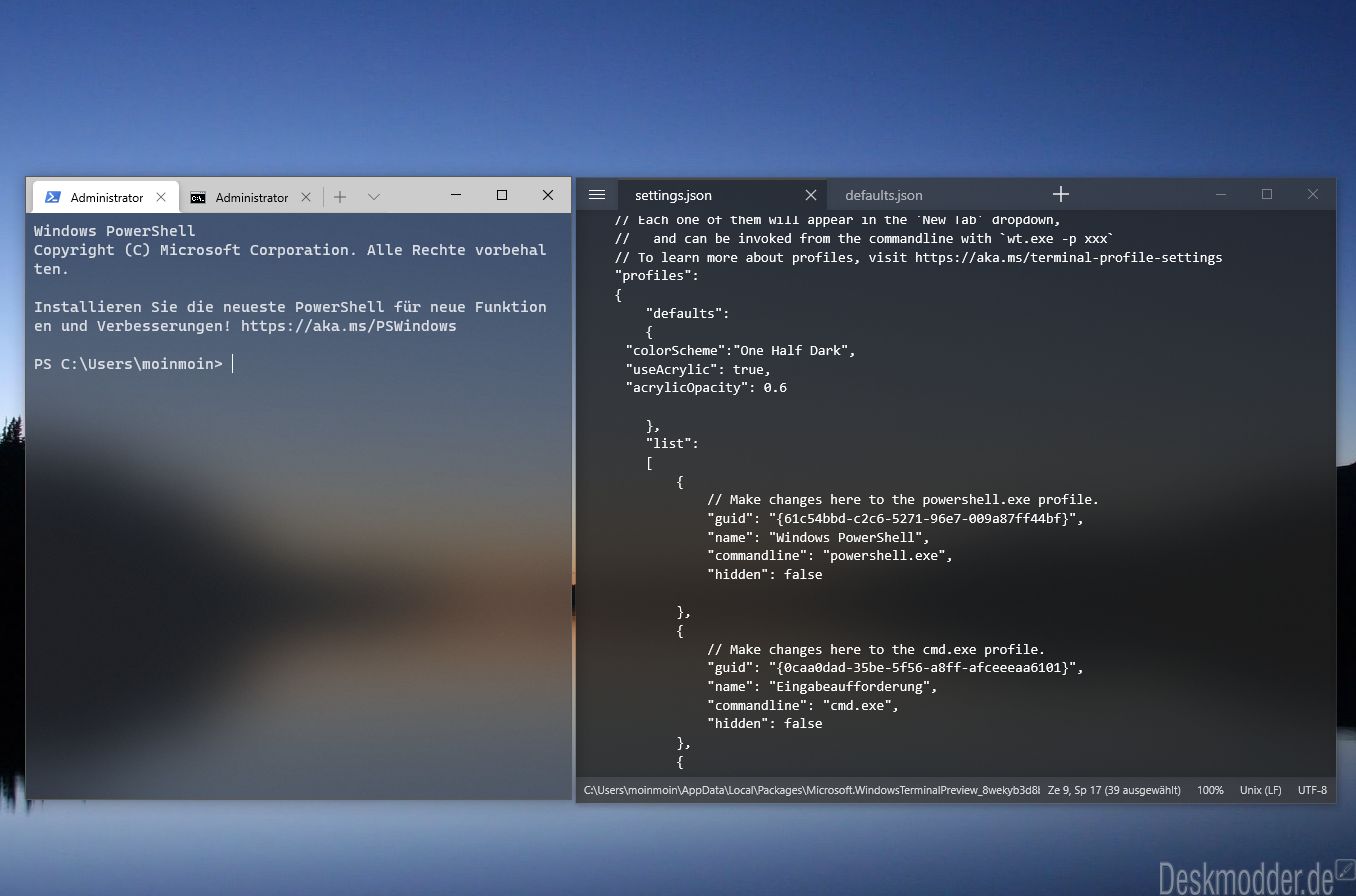Click the "acrylicOpacity": 0.6 line
The image size is (1356, 896).
(x=706, y=388)
